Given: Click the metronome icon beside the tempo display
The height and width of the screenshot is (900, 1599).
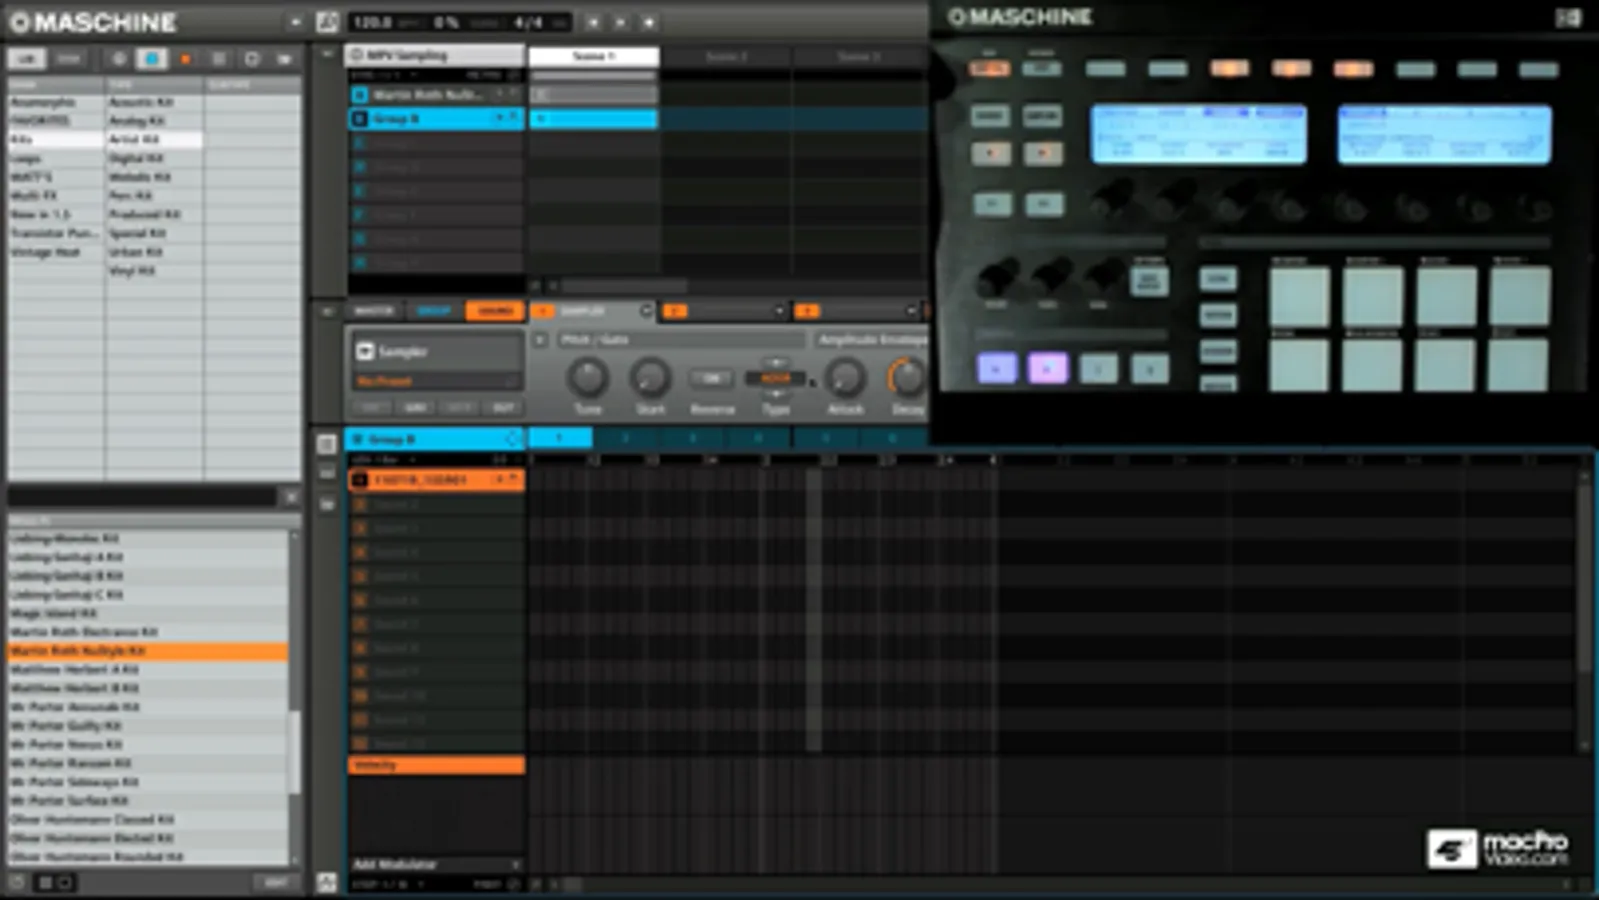Looking at the screenshot, I should pyautogui.click(x=327, y=22).
